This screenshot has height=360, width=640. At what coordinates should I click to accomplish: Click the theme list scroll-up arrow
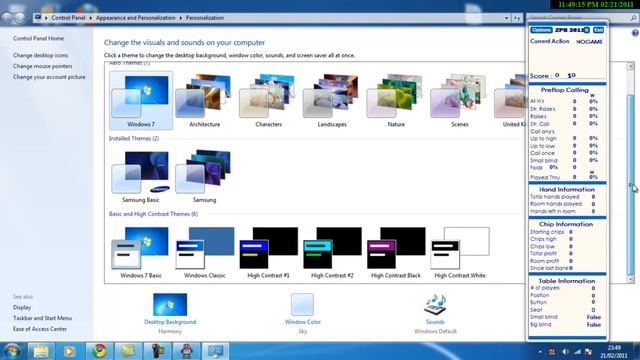click(x=631, y=66)
